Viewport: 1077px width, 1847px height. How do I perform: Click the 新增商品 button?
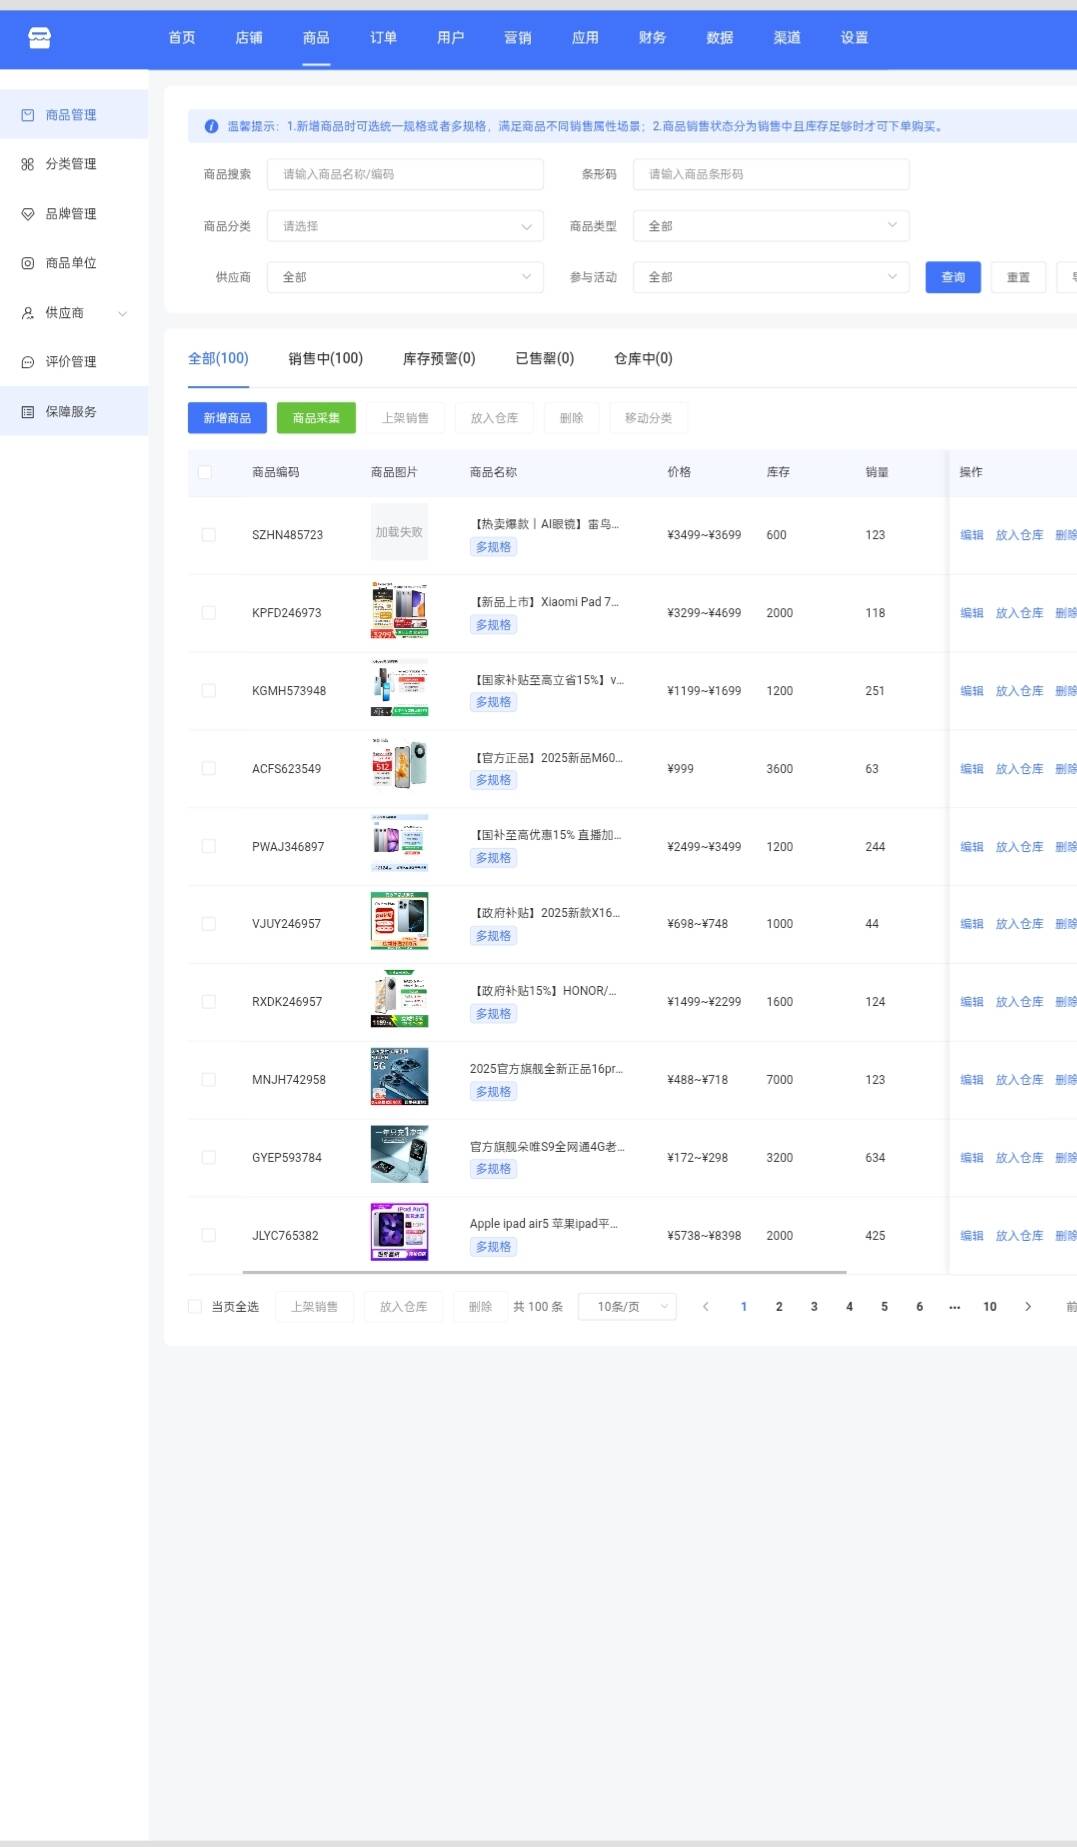coord(227,418)
